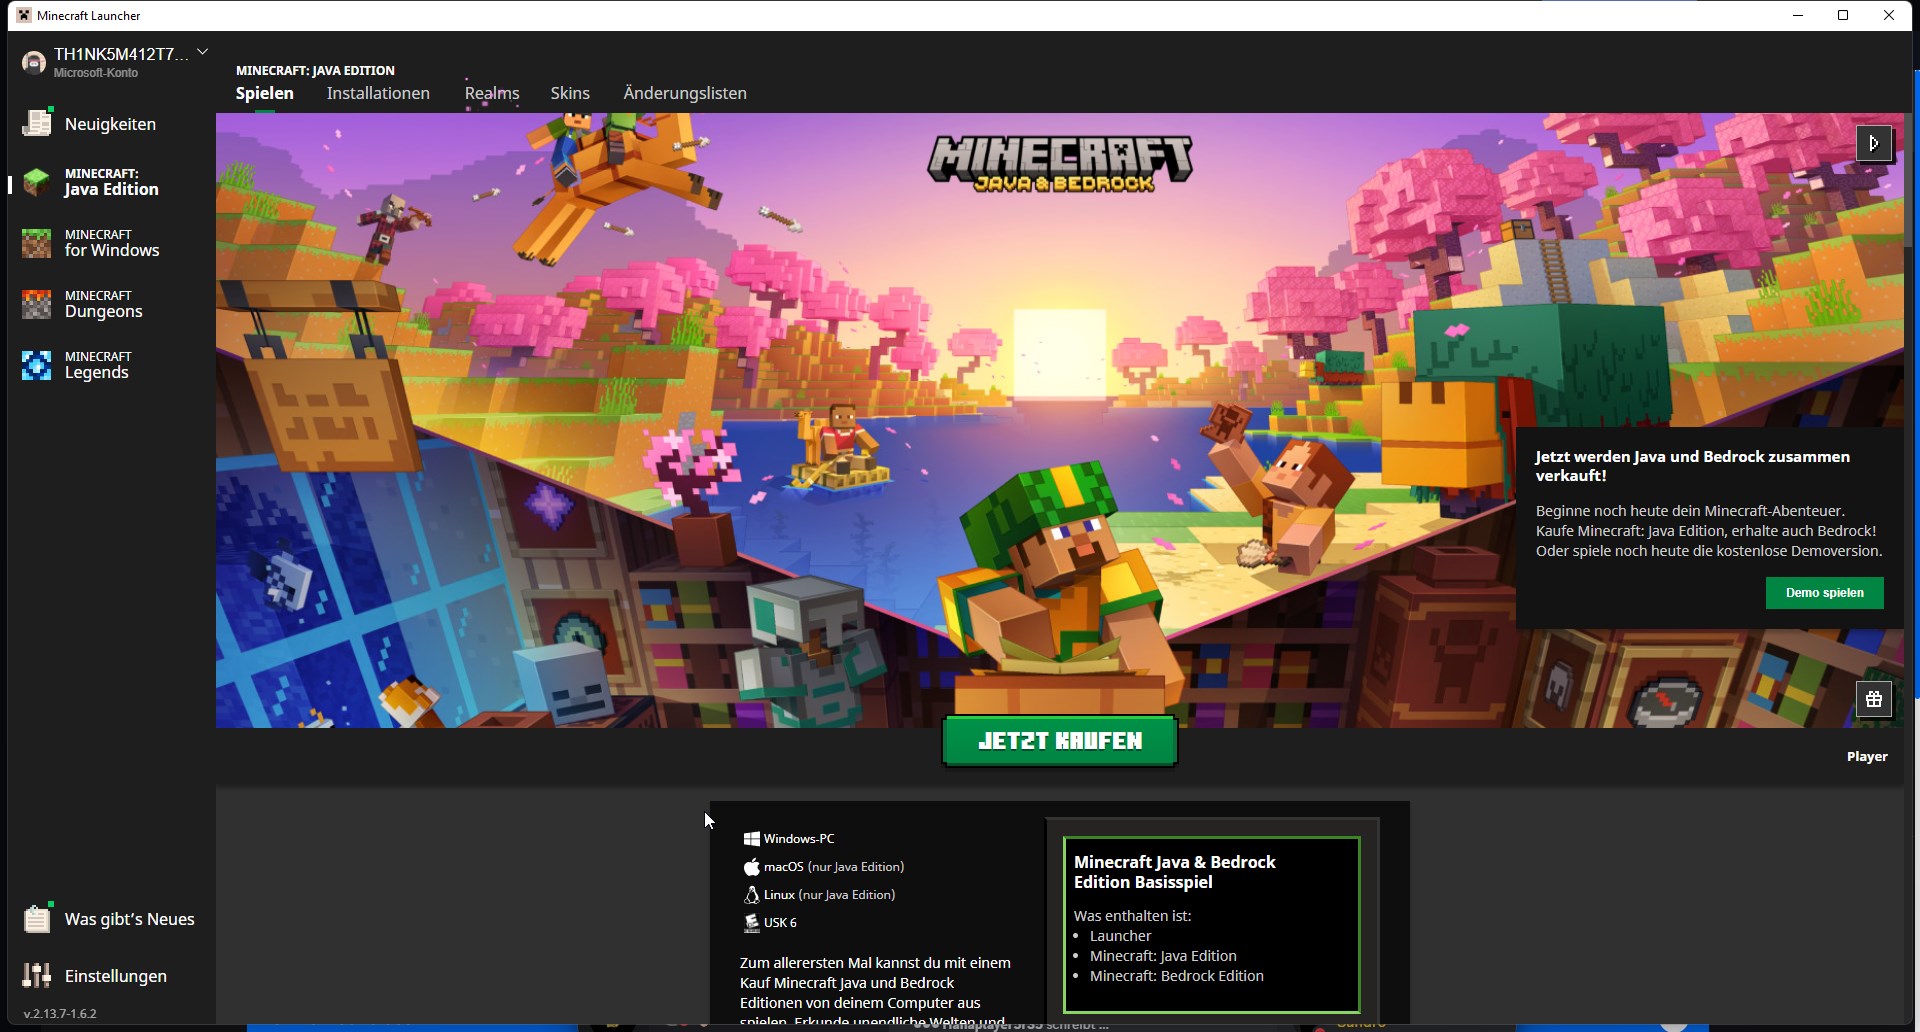Select Minecraft Java & Bedrock Basisspiel card
Screen dimensions: 1920x1032
(1211, 924)
